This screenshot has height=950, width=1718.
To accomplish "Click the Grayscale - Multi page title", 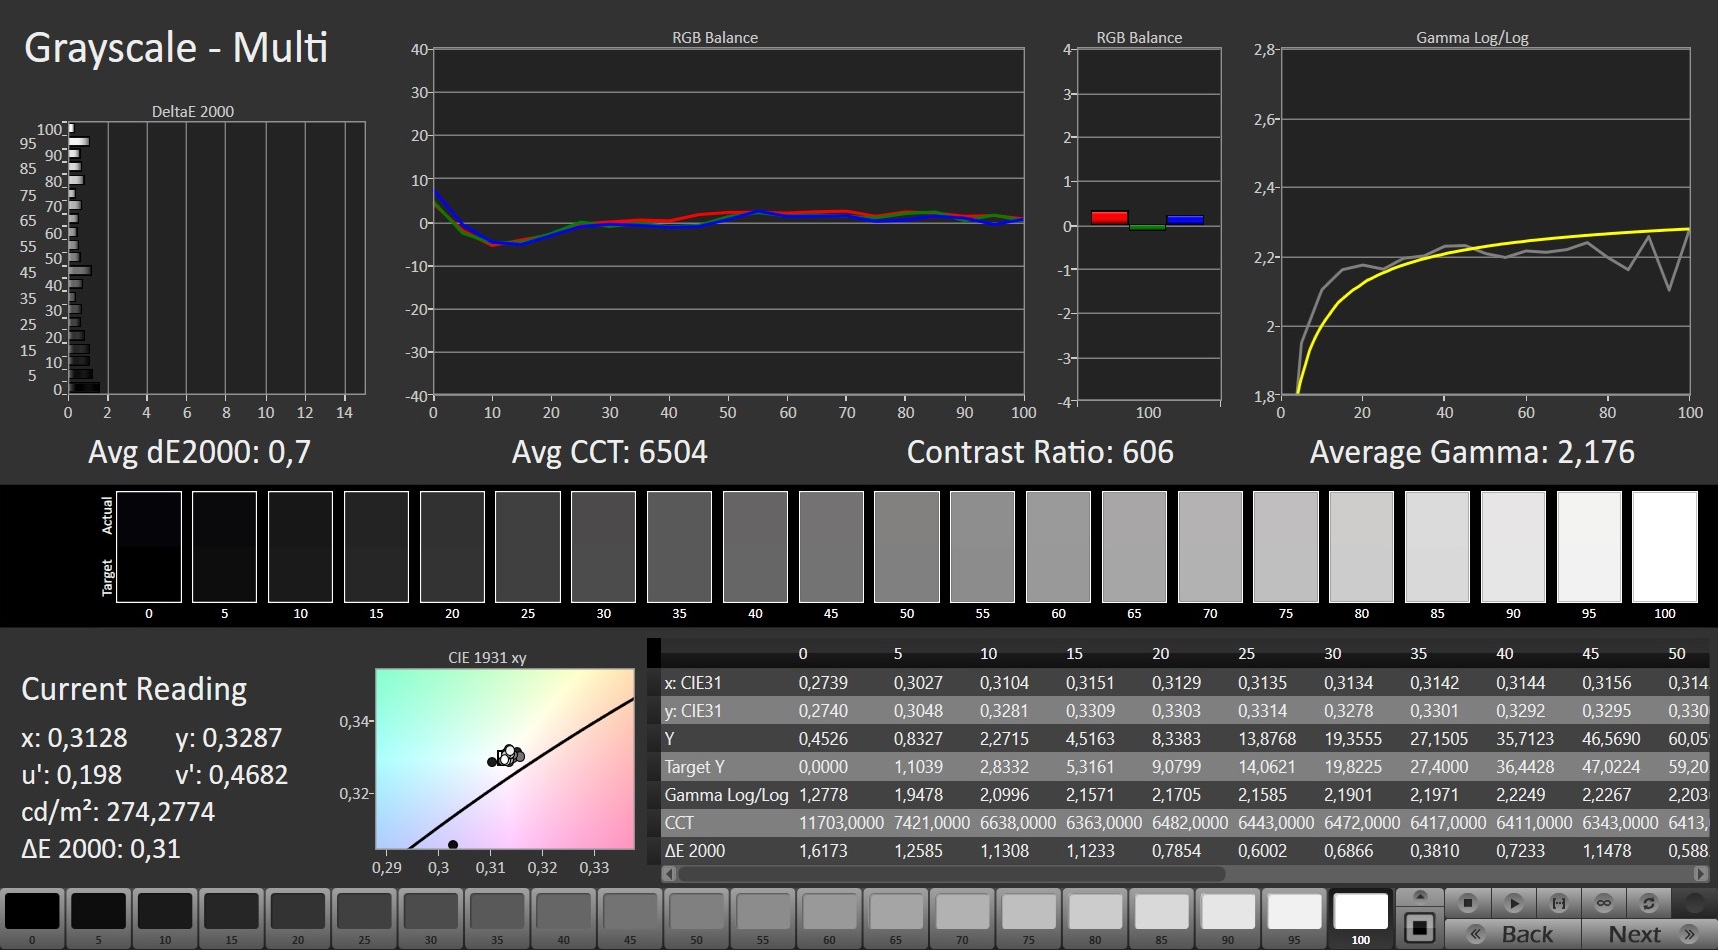I will [176, 48].
